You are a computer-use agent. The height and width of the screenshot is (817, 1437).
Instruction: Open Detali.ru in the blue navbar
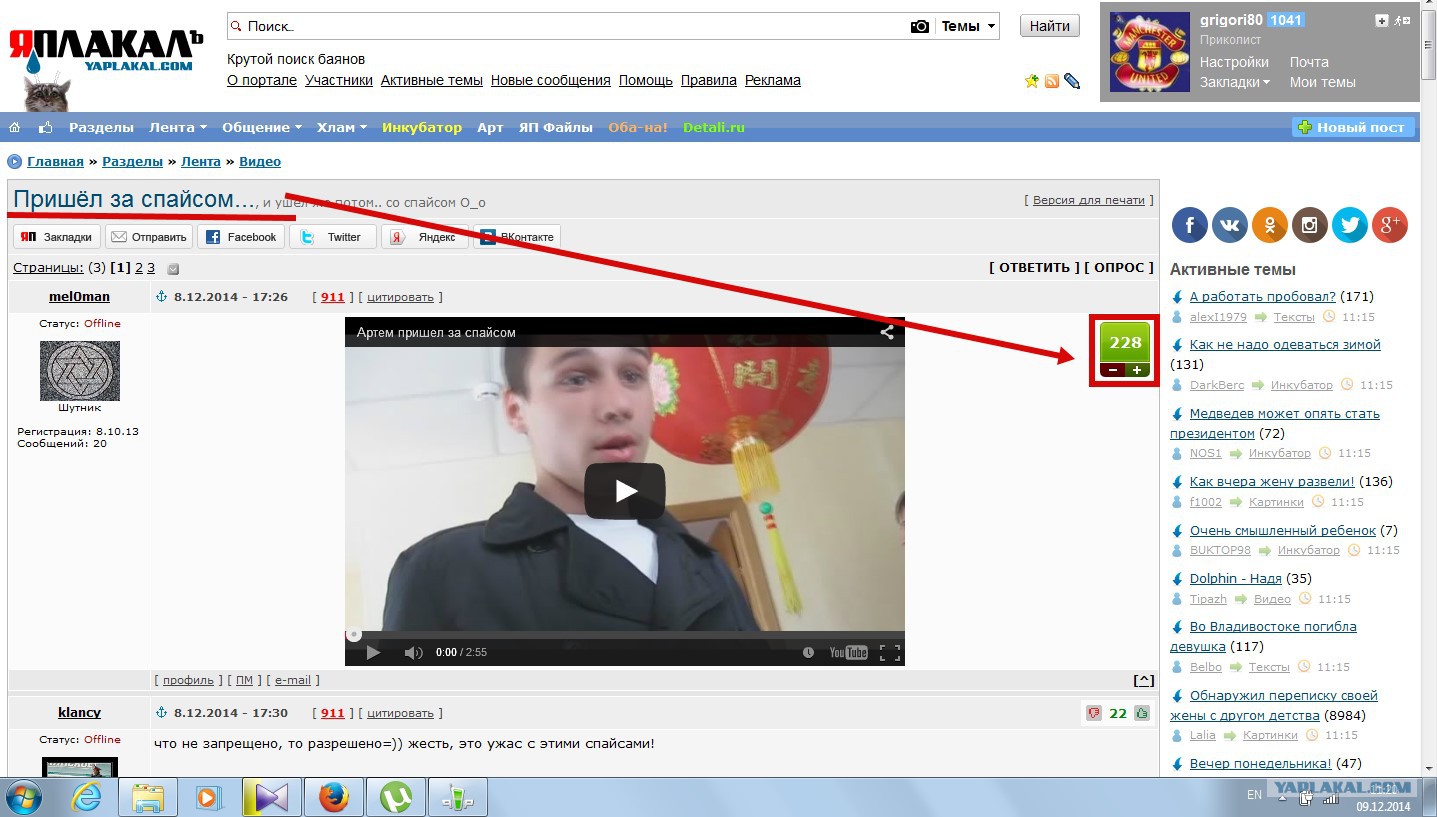714,127
